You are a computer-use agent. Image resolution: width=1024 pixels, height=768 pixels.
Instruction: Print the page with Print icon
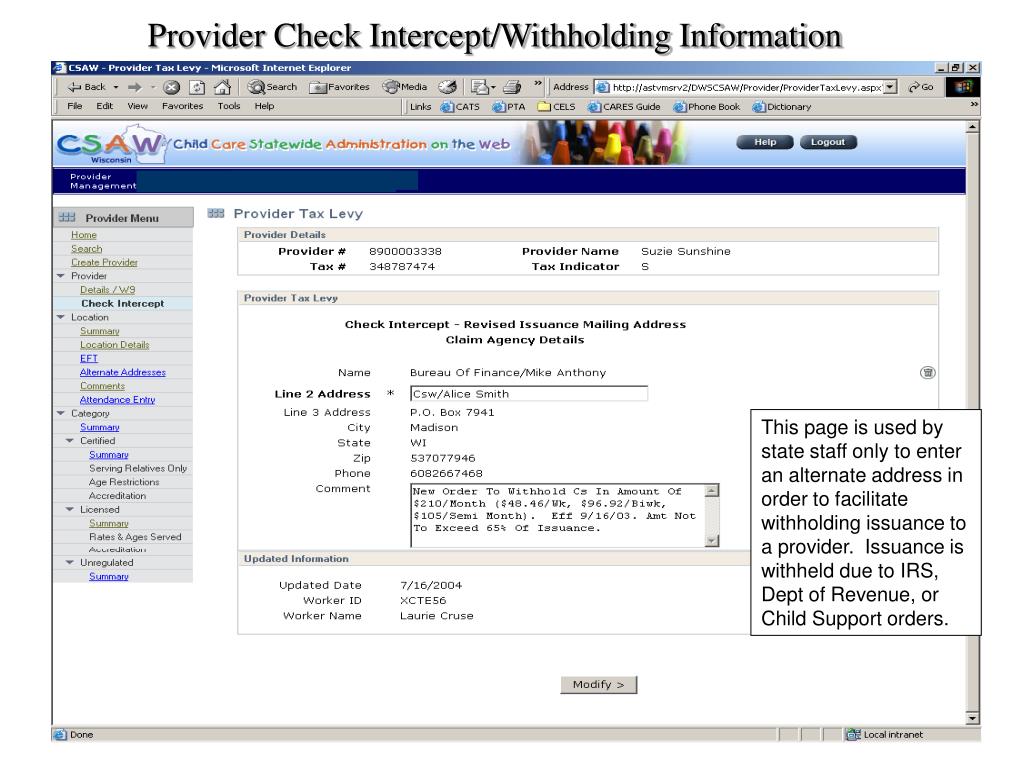tap(513, 87)
